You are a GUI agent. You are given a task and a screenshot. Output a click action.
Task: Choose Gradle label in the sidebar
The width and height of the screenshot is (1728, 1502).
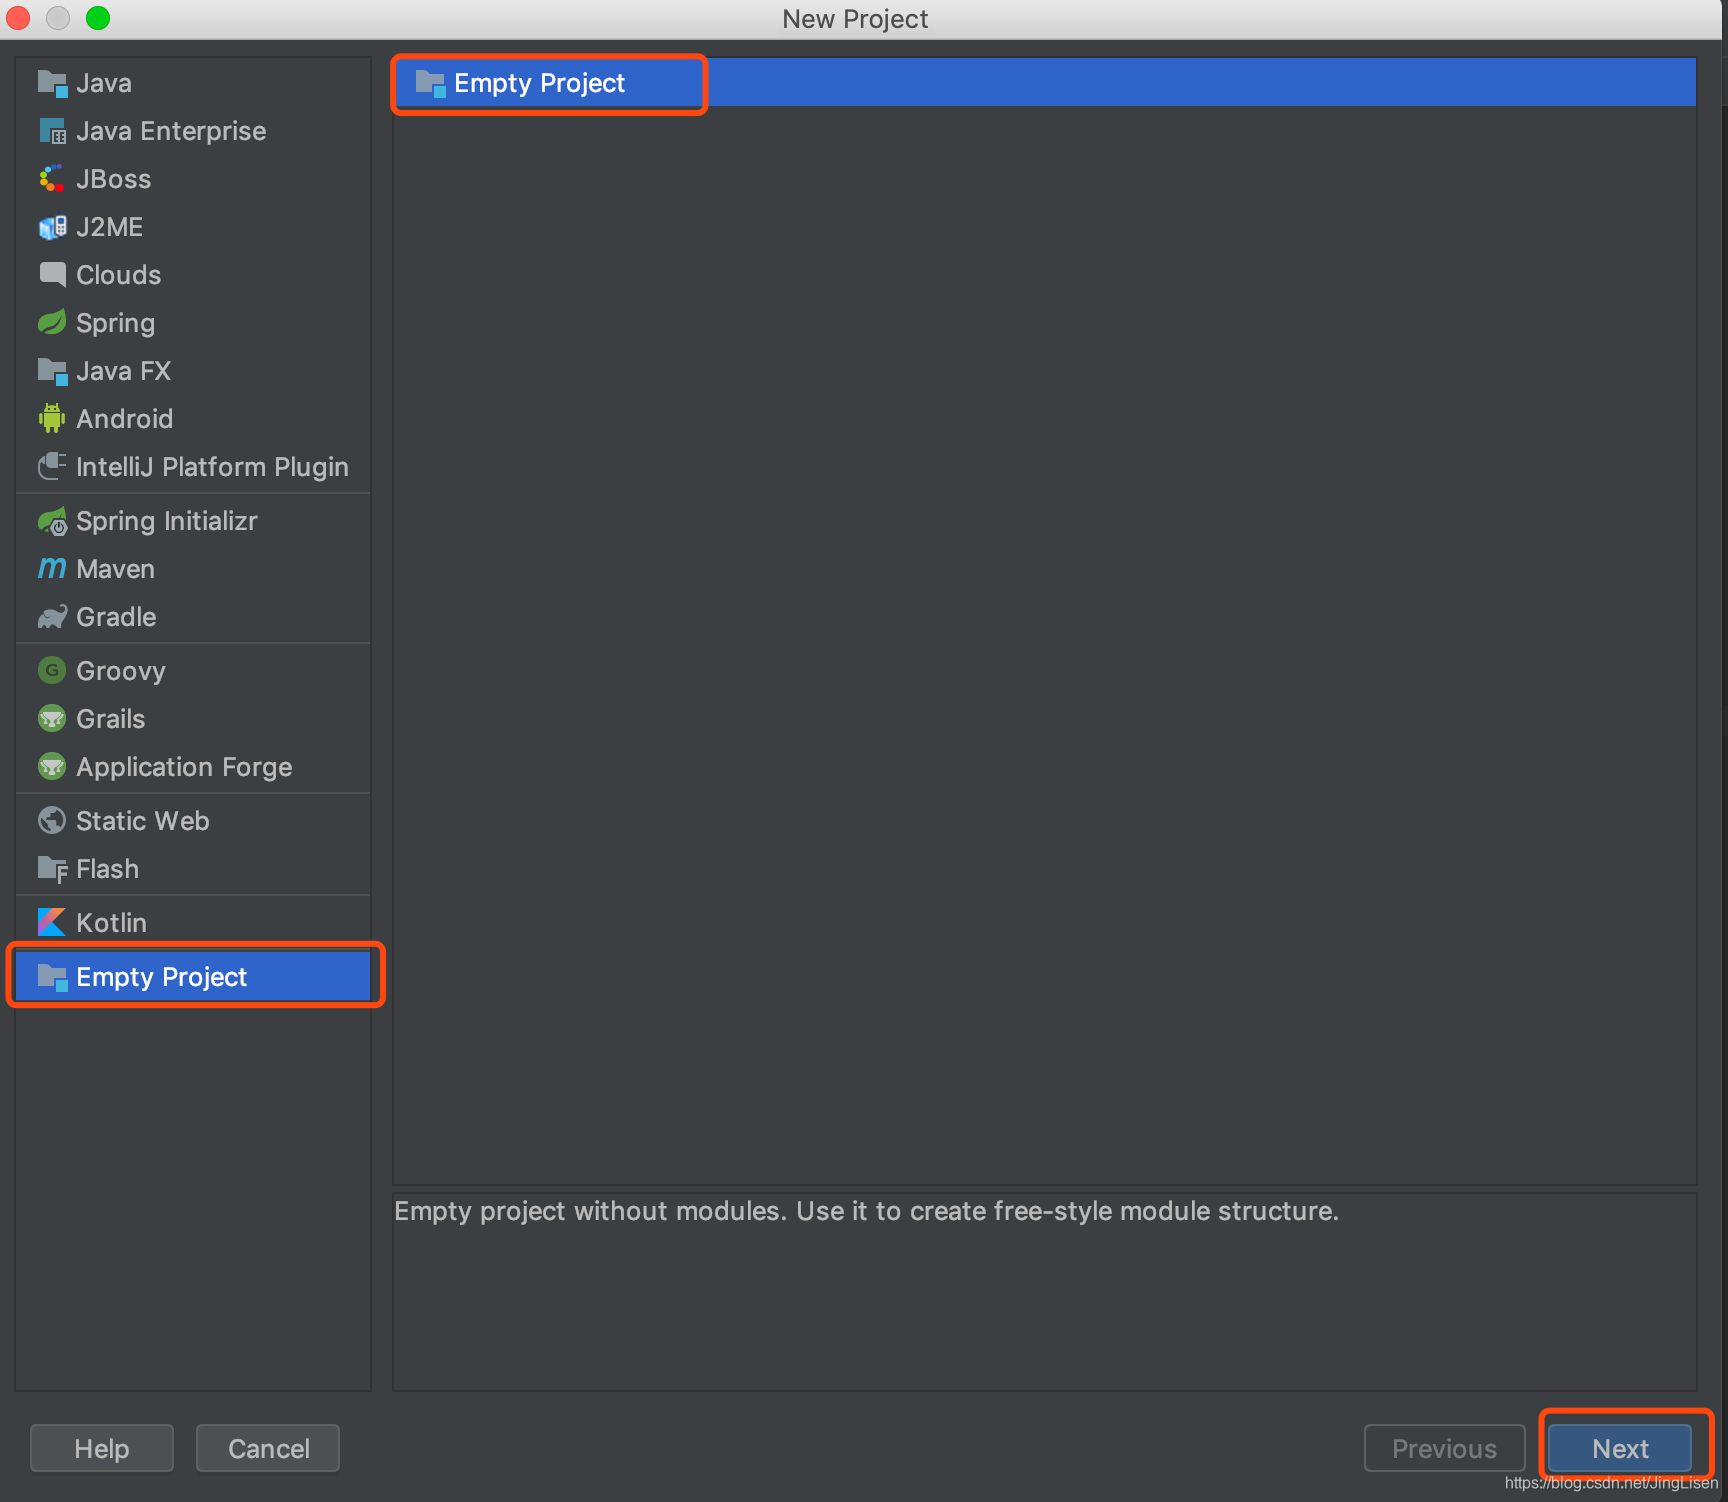[x=117, y=617]
